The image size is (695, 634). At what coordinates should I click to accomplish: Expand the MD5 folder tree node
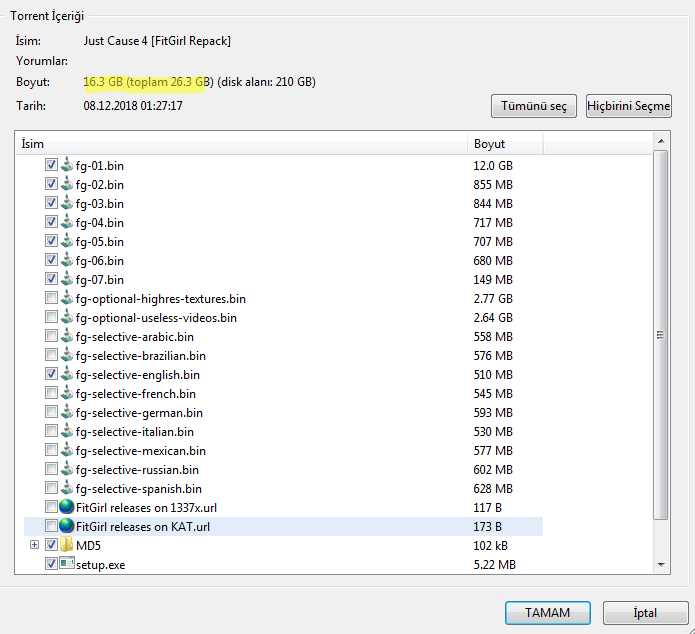34,545
